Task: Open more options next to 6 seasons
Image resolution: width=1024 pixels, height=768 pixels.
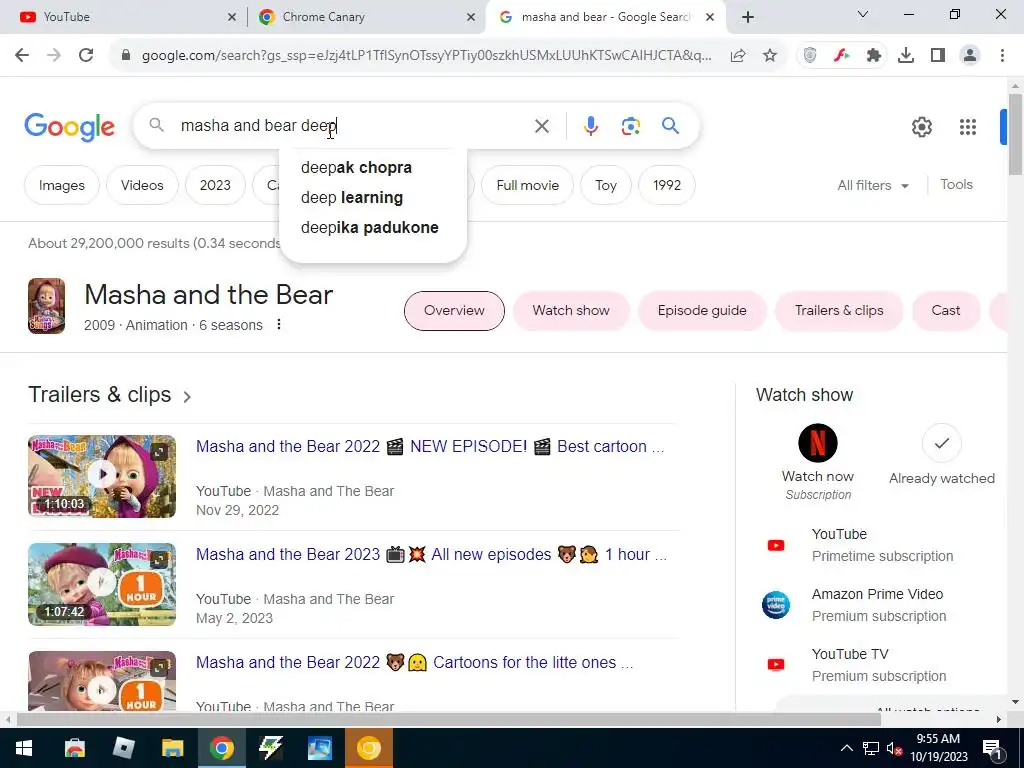Action: (279, 325)
